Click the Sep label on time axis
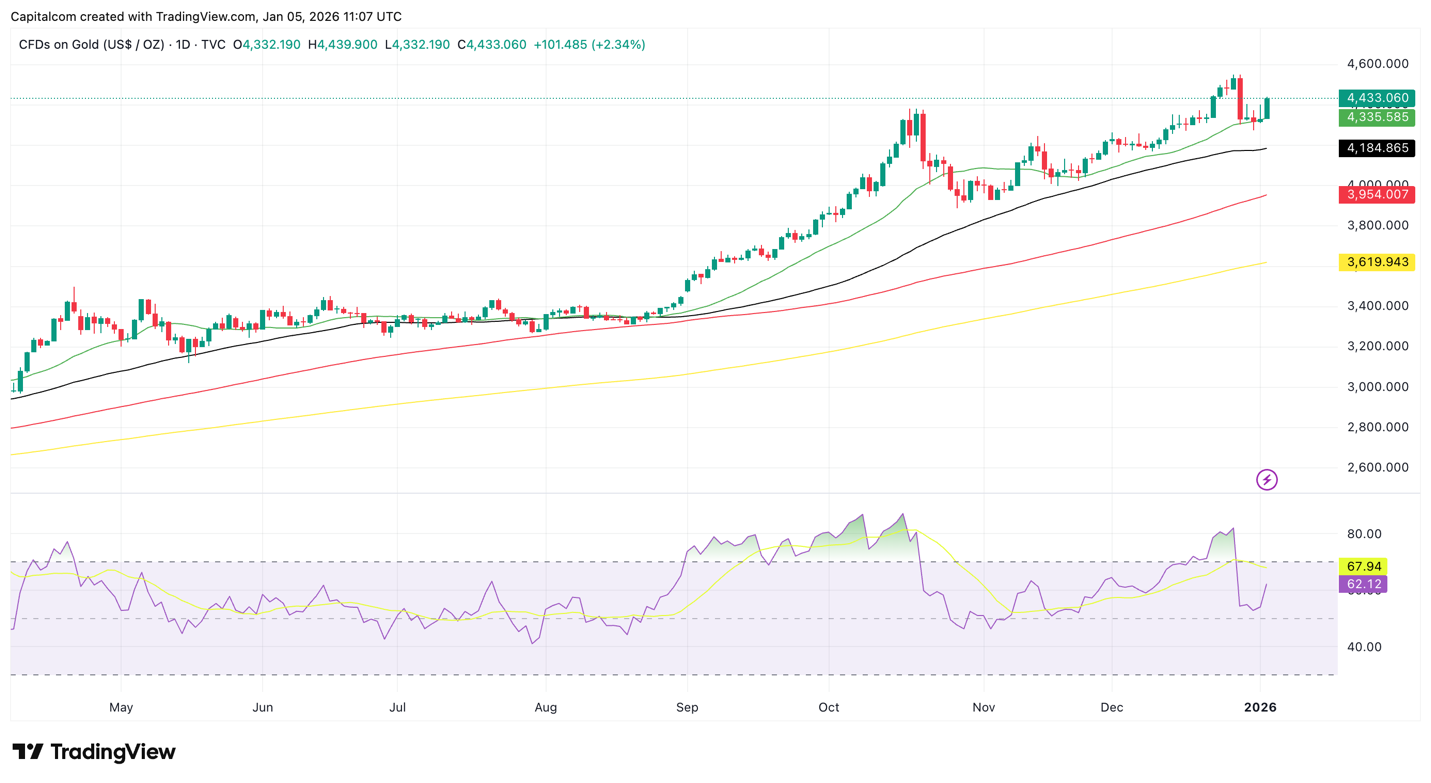The height and width of the screenshot is (783, 1431). tap(687, 707)
